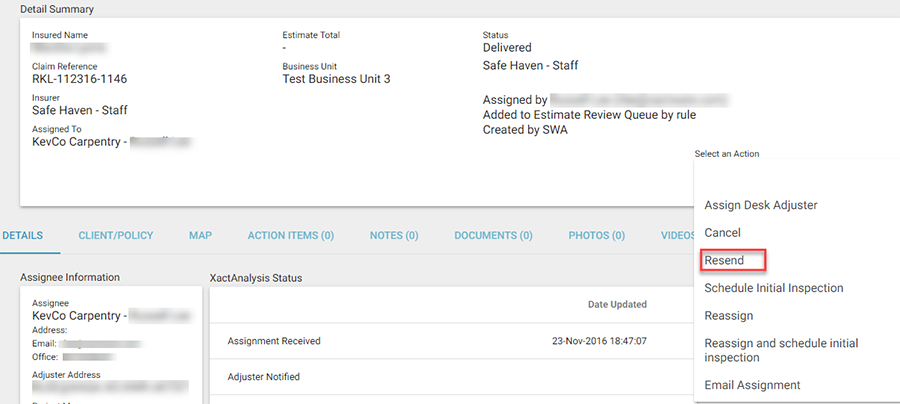Open the CLIENT/POLICY tab
Screen dimensions: 900x404
point(116,236)
